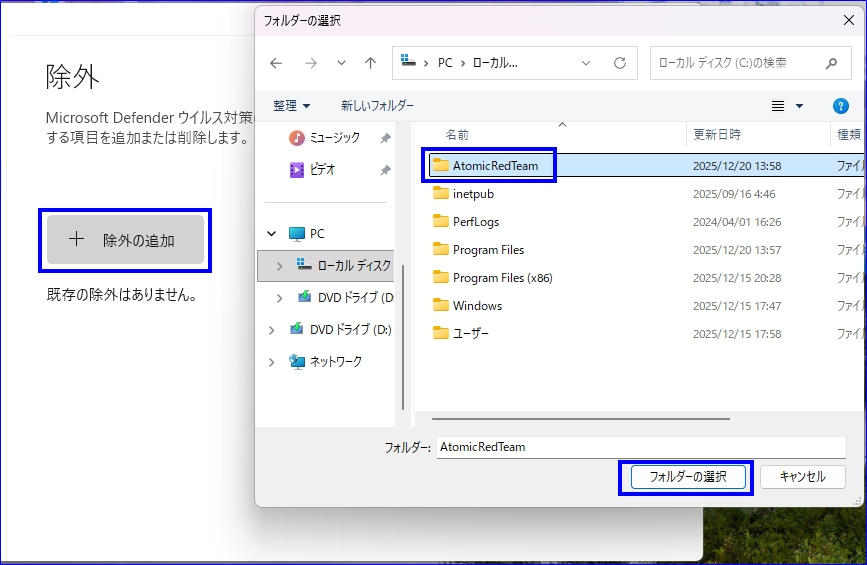Click the キャンセル button
The width and height of the screenshot is (867, 565).
[802, 477]
